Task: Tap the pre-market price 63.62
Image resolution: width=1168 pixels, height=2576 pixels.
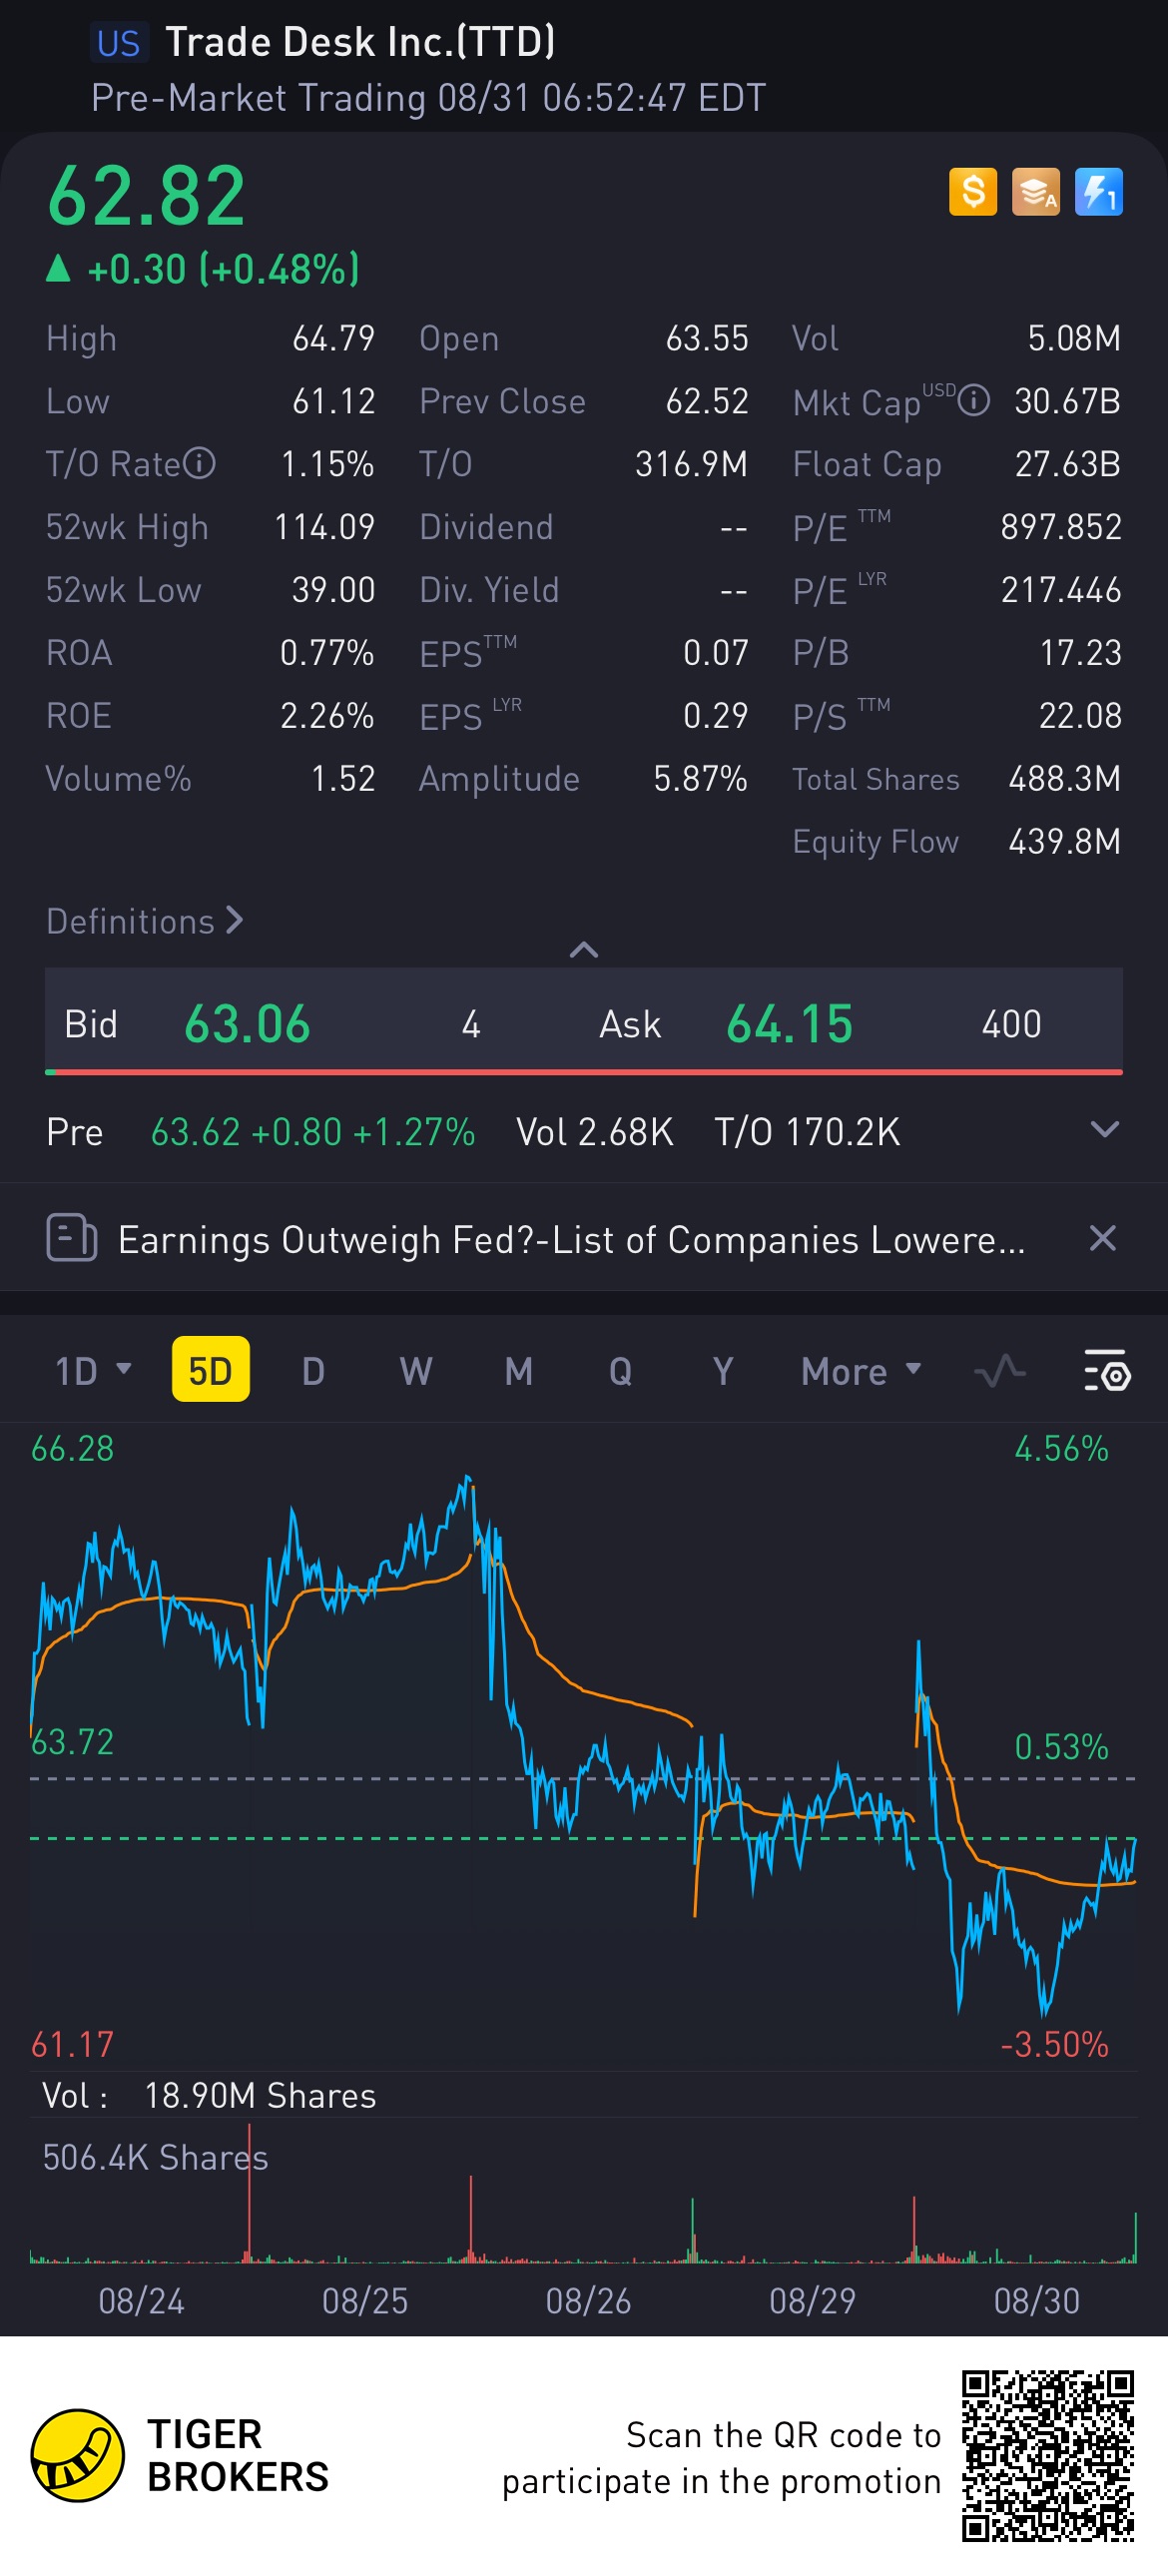Action: click(195, 1132)
